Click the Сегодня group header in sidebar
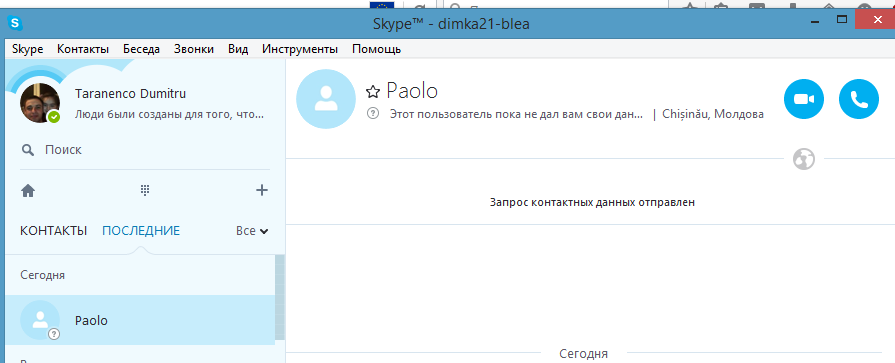 pyautogui.click(x=43, y=275)
